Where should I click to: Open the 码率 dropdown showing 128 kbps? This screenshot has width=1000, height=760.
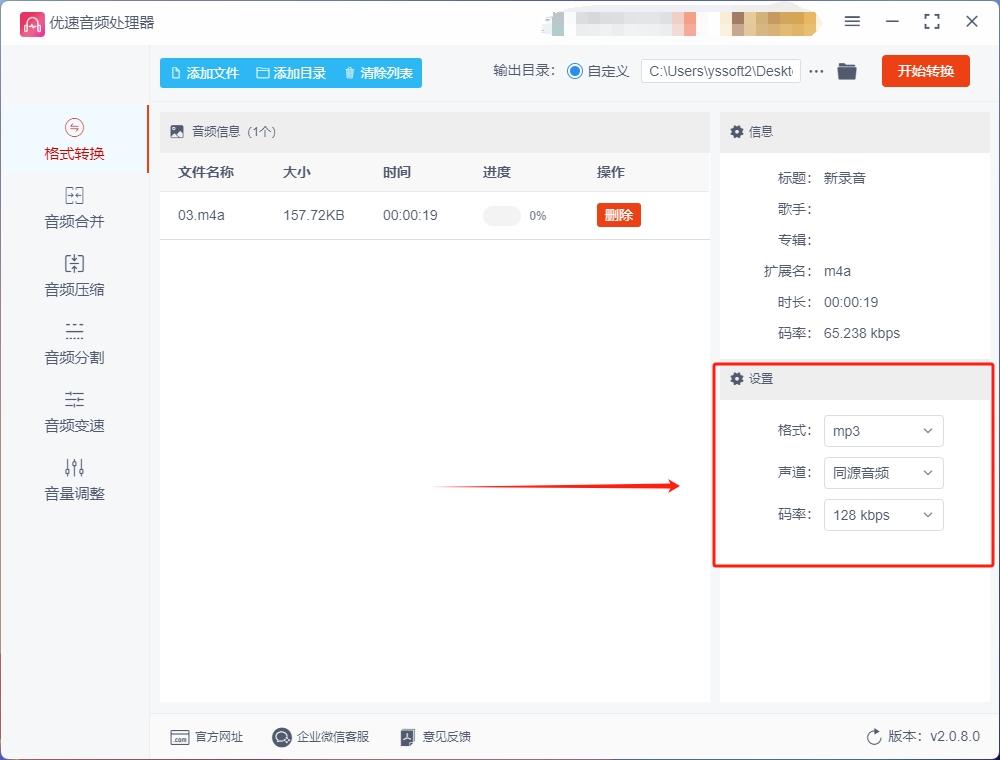click(x=883, y=515)
